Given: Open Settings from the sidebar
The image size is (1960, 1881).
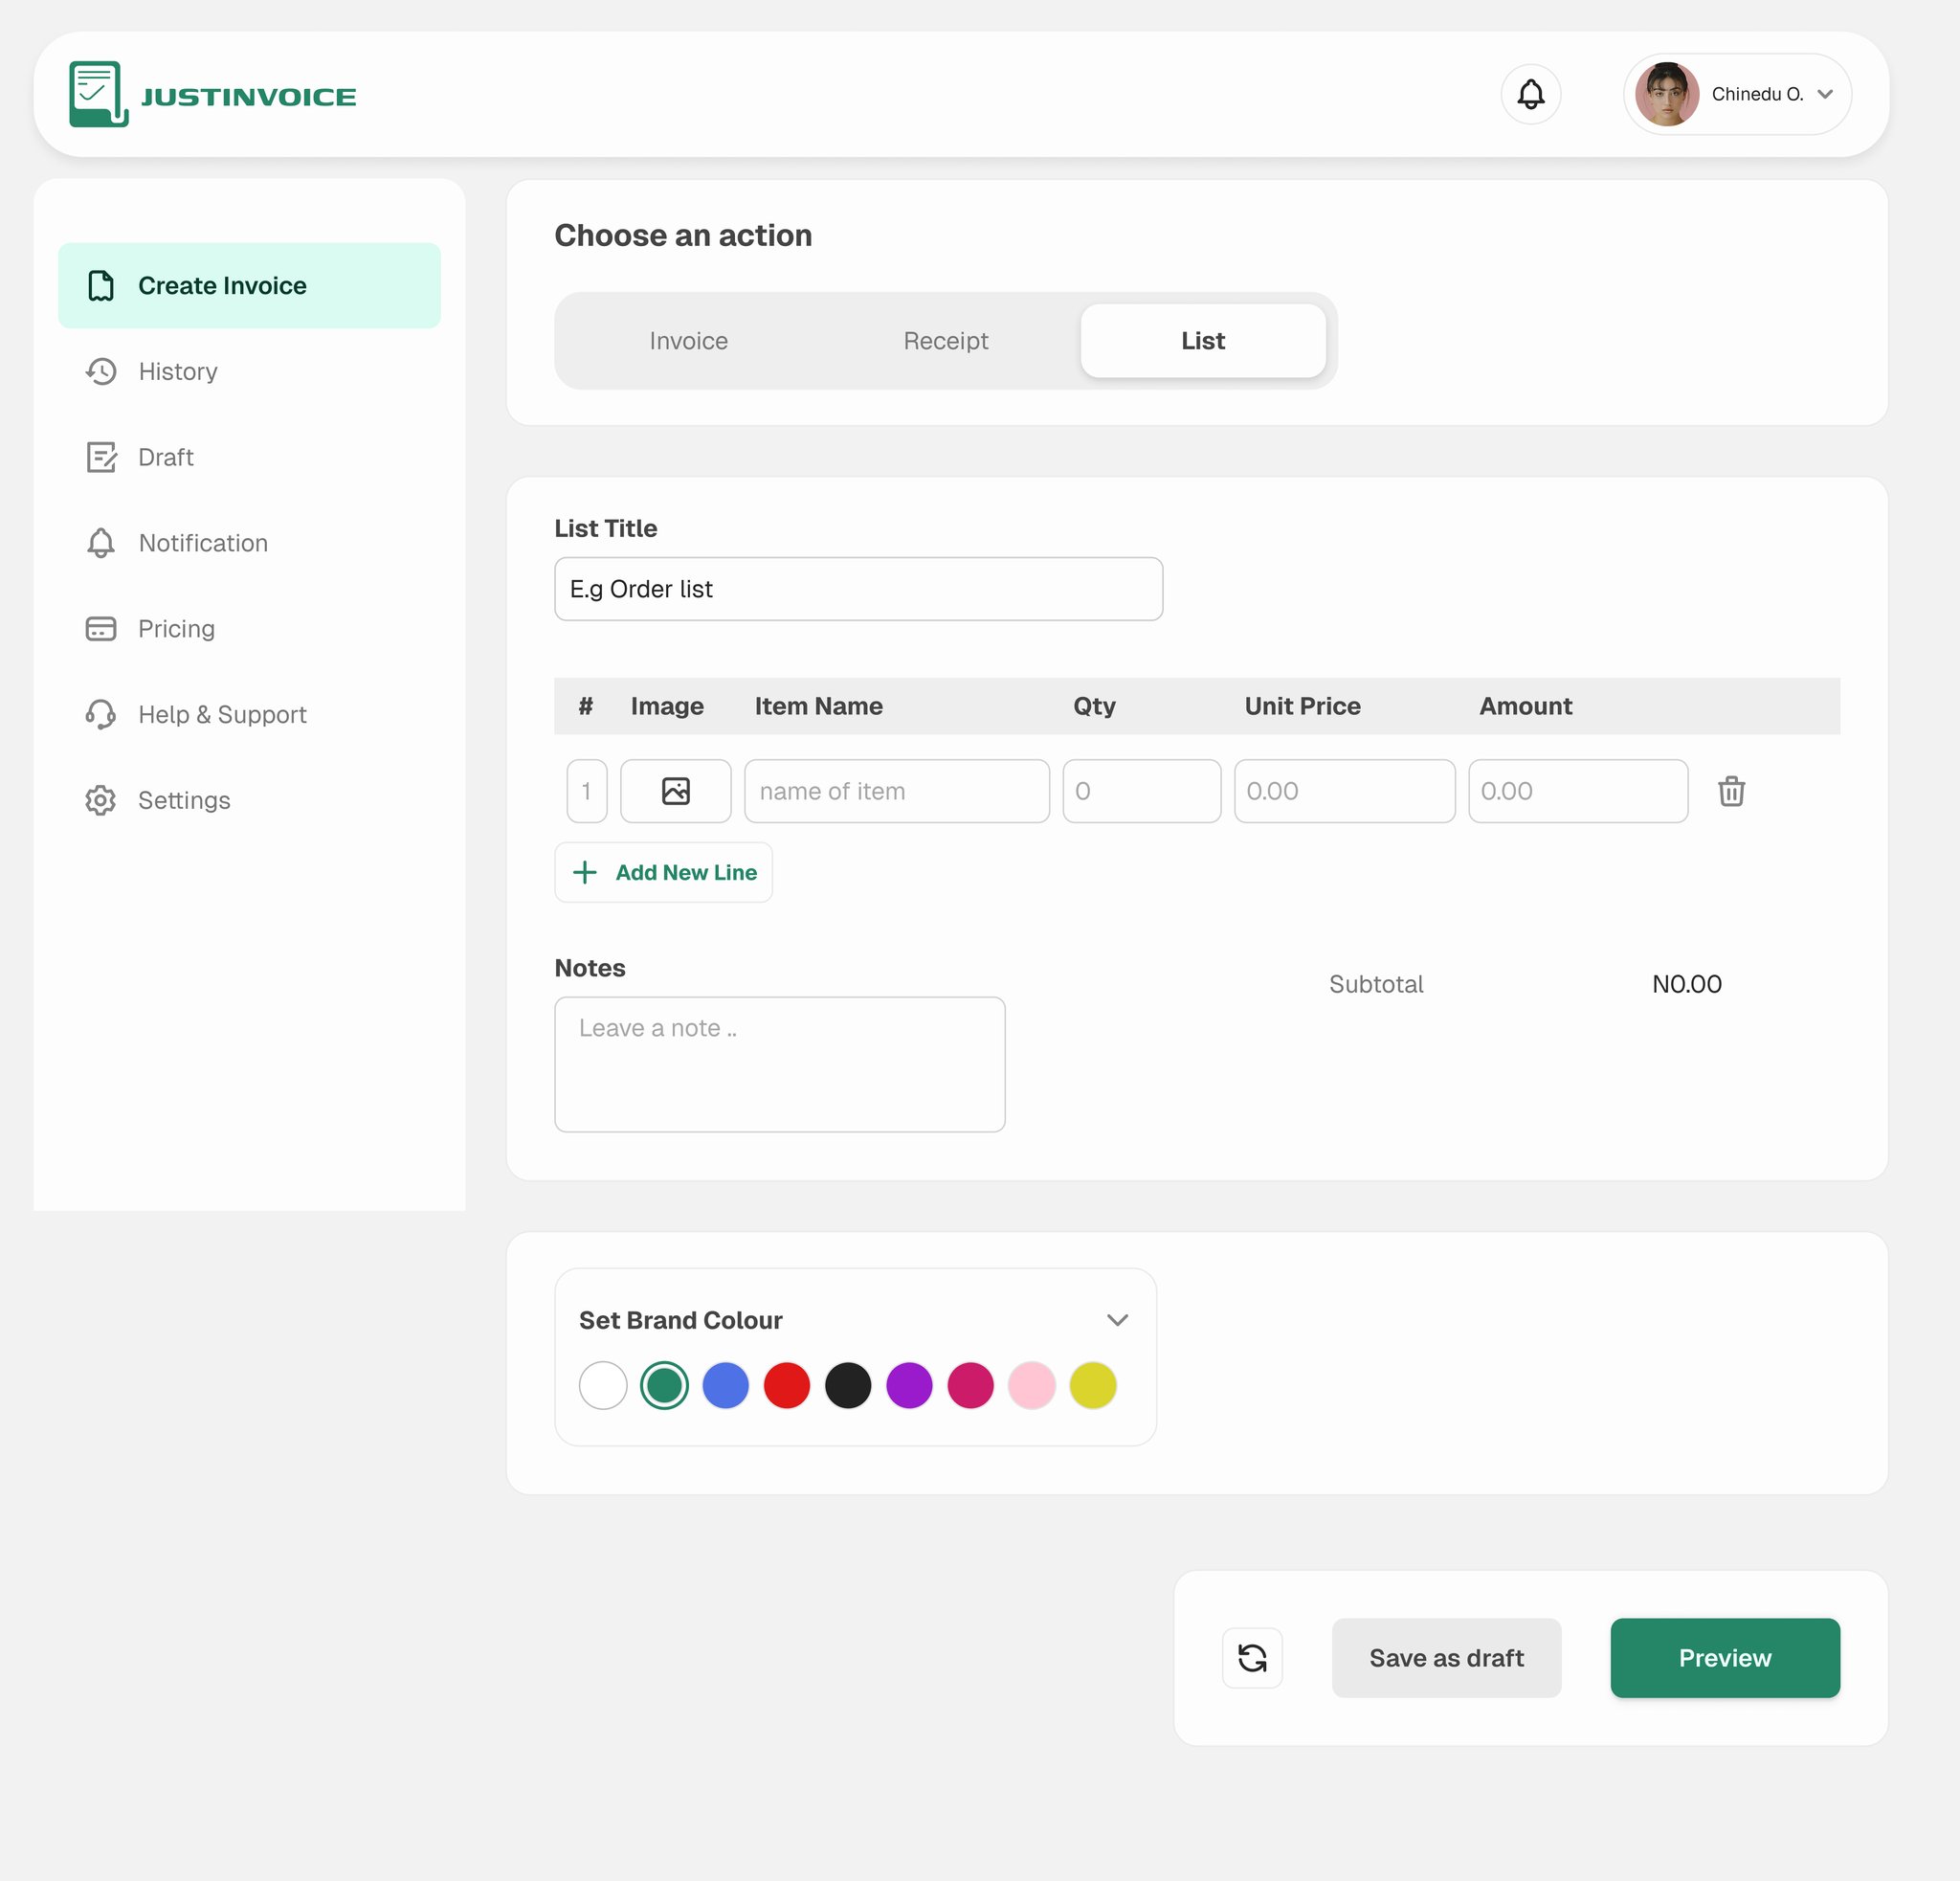Looking at the screenshot, I should [x=184, y=800].
